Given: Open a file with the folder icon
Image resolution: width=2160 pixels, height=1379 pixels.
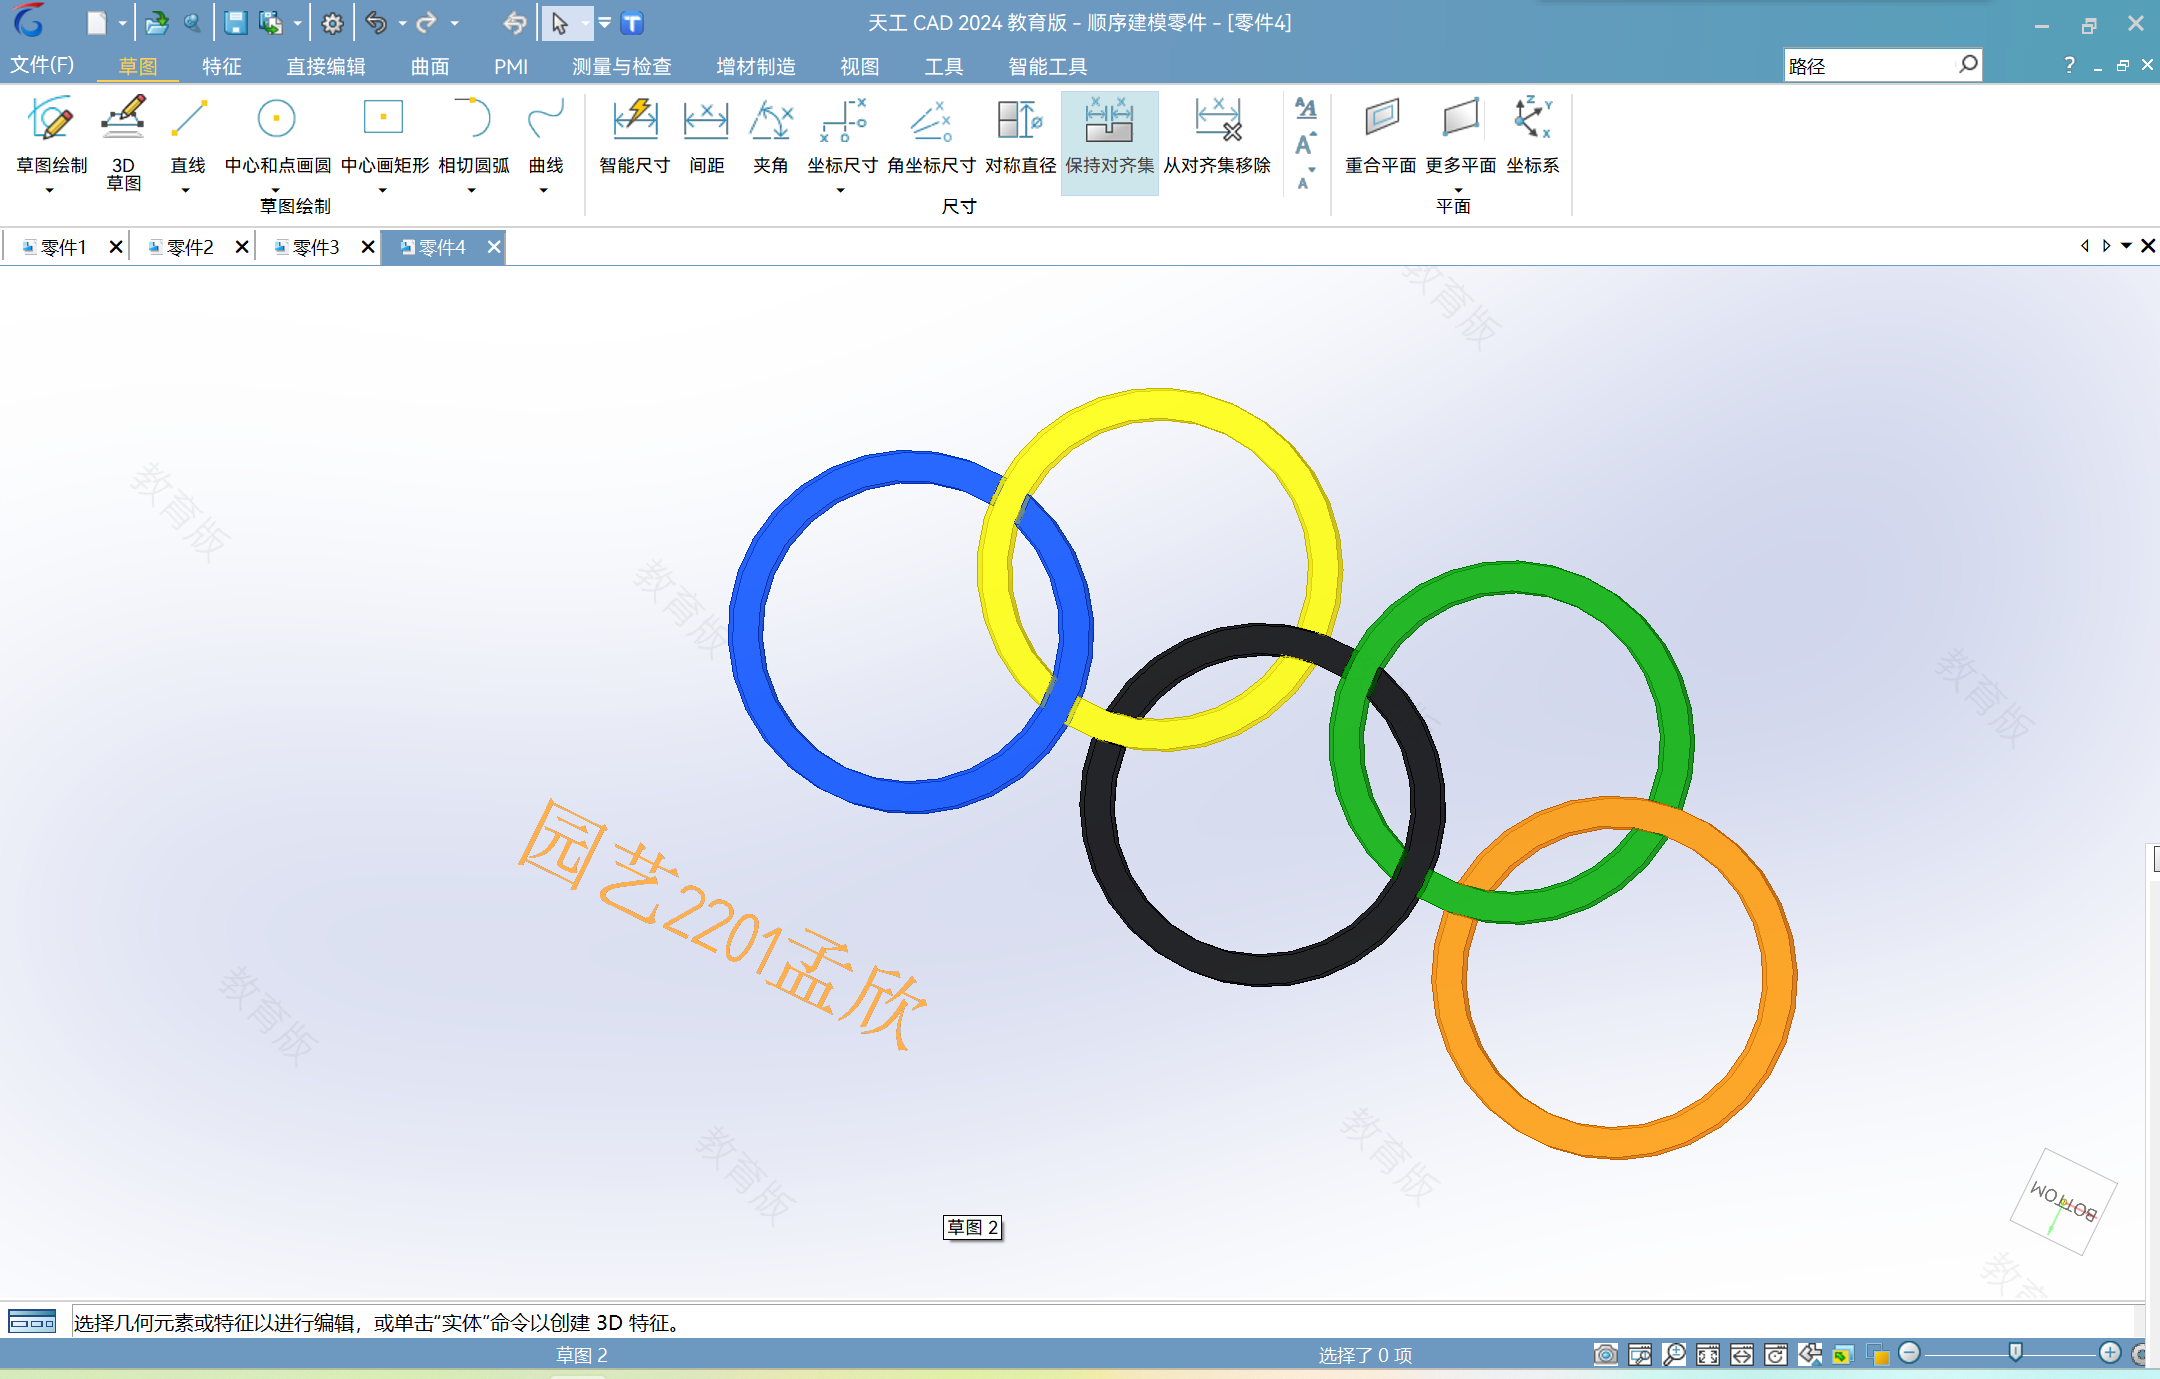Looking at the screenshot, I should pyautogui.click(x=156, y=22).
